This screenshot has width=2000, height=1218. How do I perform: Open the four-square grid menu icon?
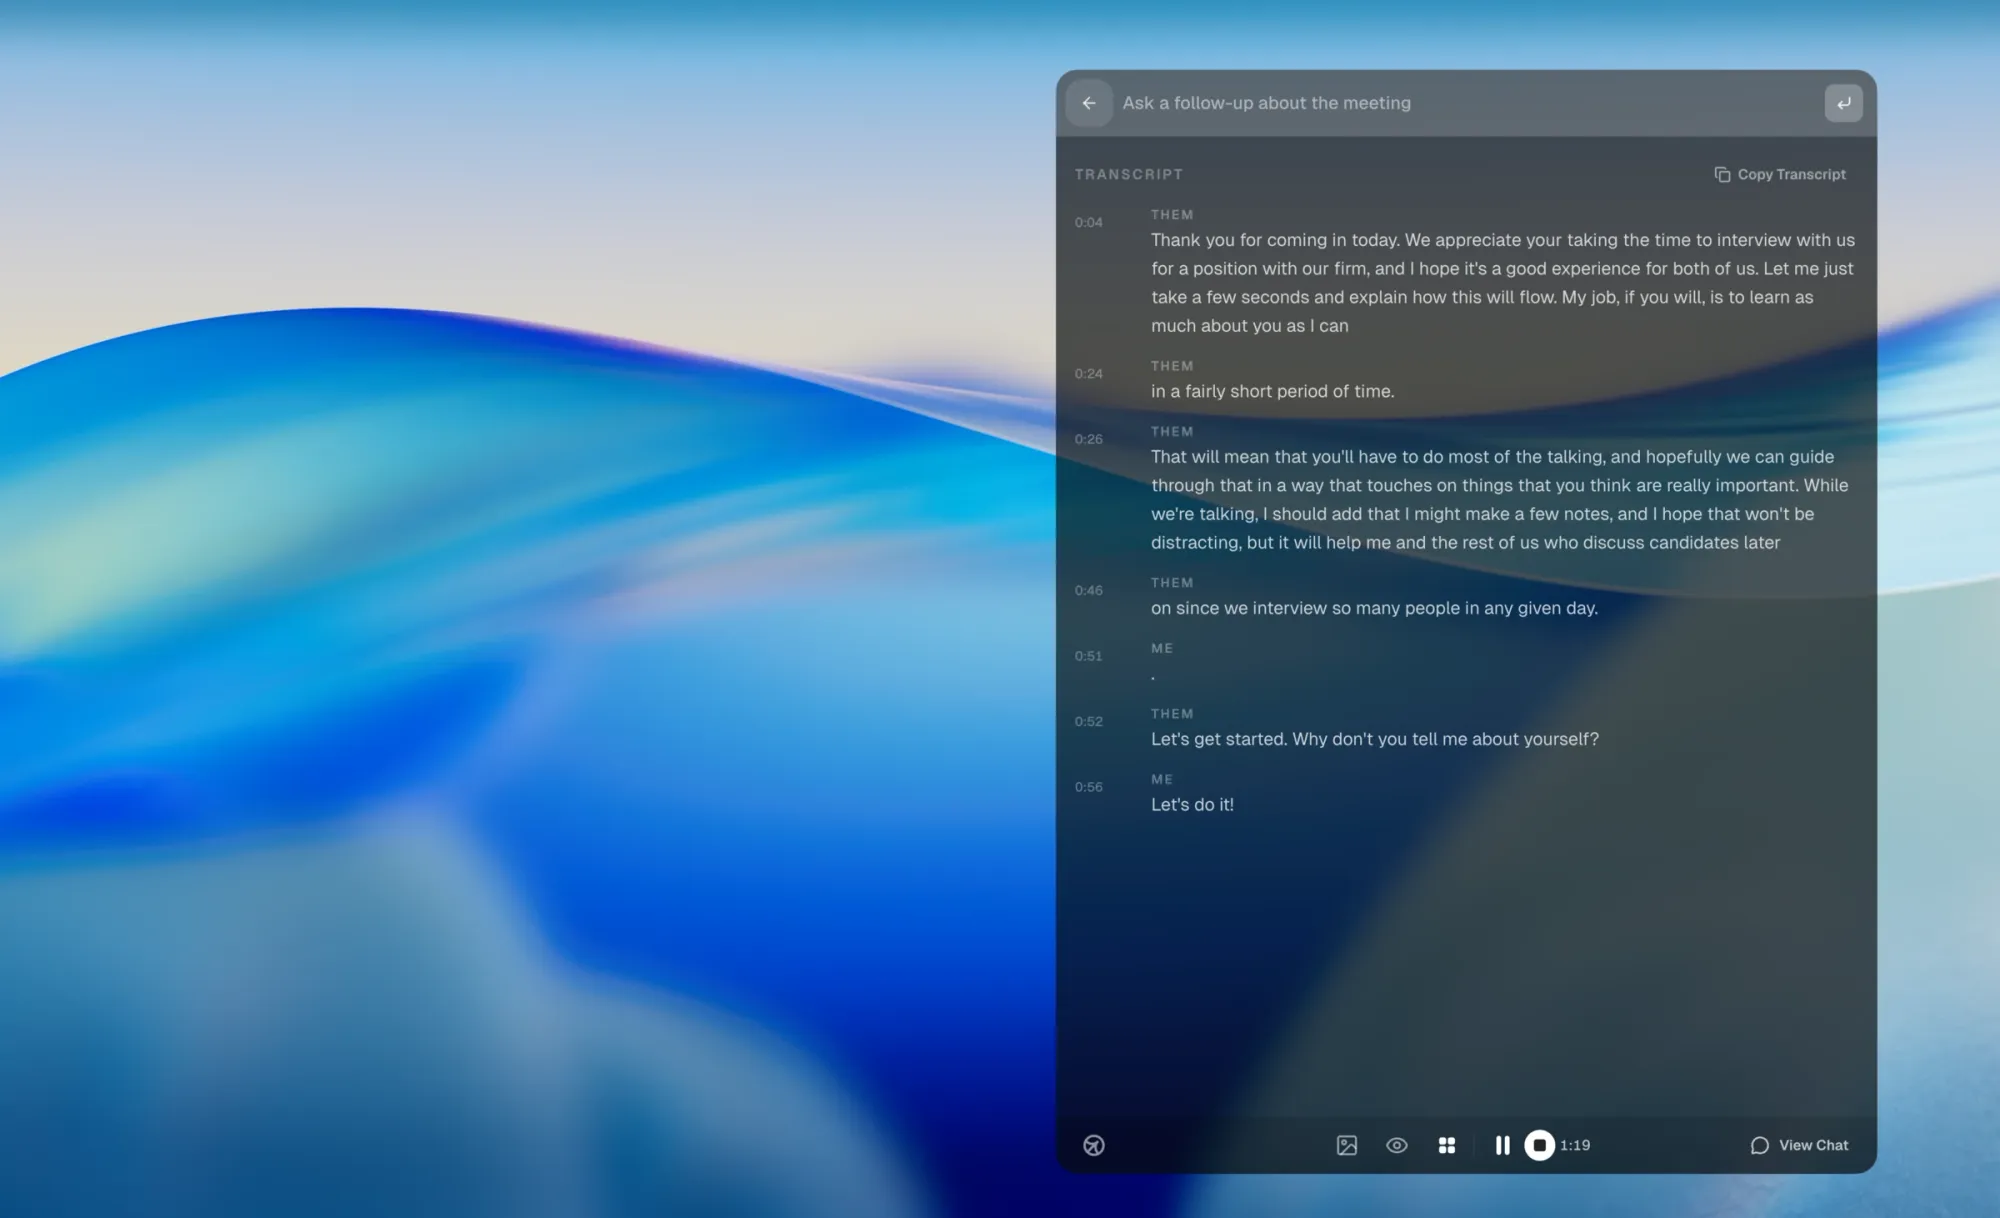1447,1145
